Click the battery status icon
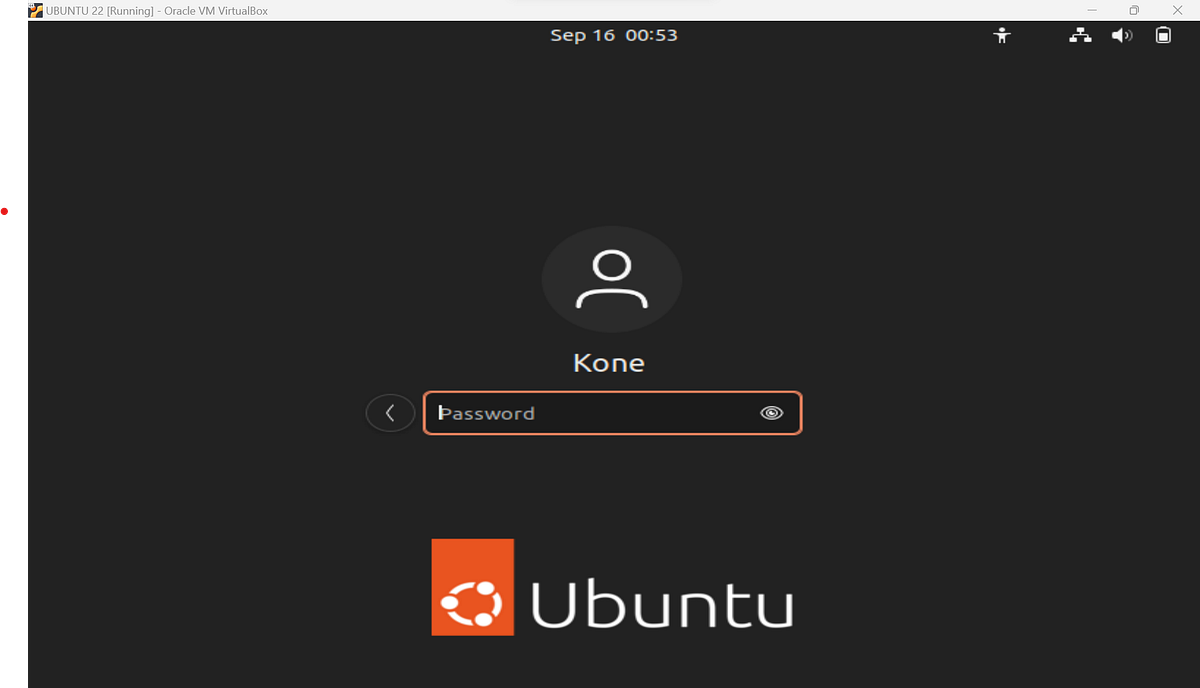 click(x=1163, y=35)
